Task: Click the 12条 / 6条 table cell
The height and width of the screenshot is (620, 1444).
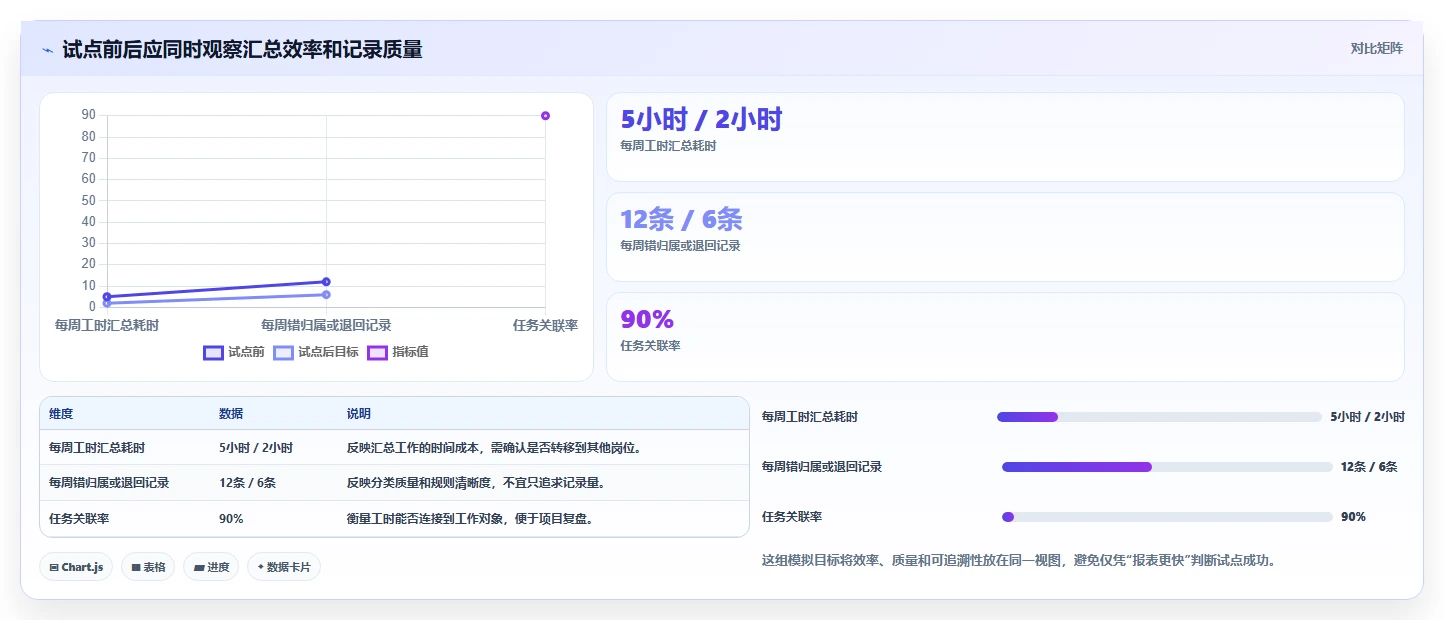Action: point(248,483)
